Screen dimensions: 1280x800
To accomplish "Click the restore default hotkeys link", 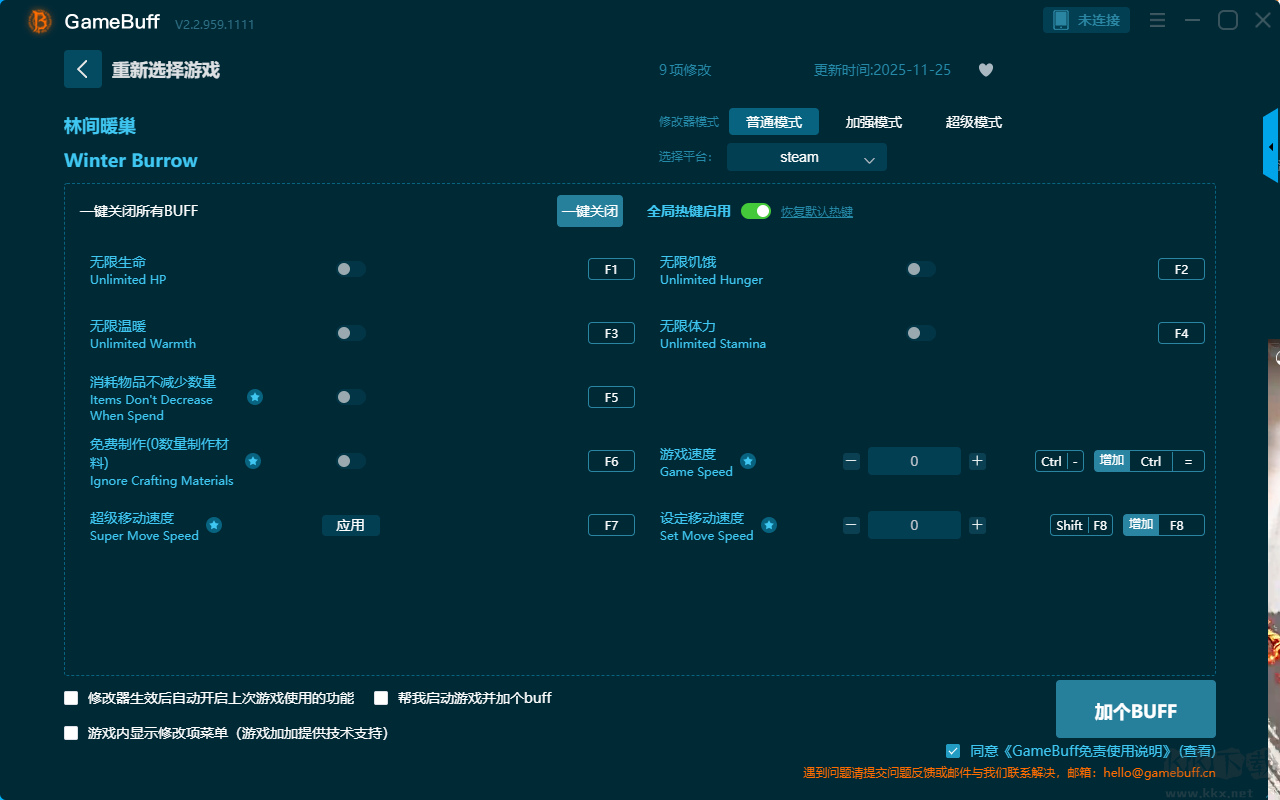I will point(816,212).
